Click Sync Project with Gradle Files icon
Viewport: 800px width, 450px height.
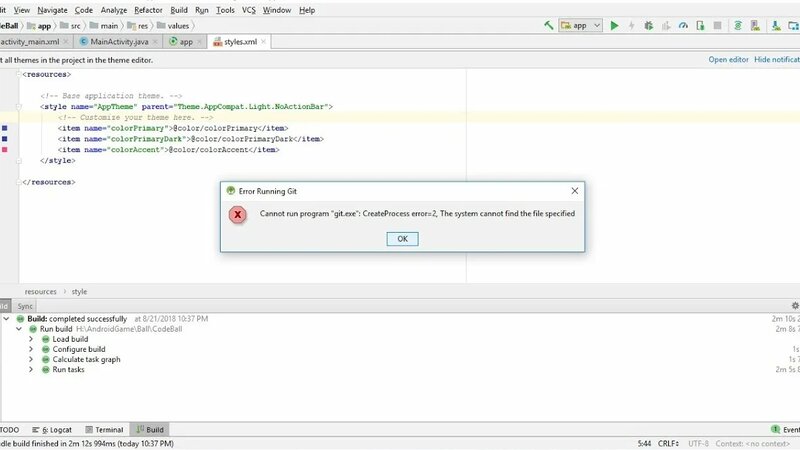pyautogui.click(x=738, y=25)
